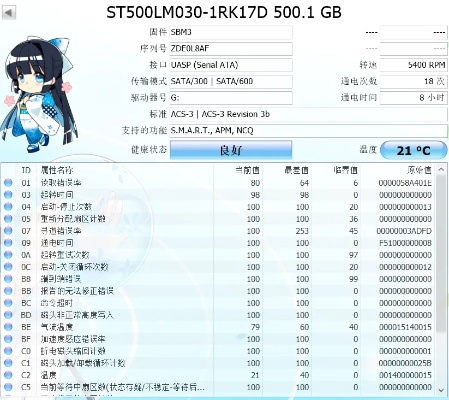
Task: Click the SMART list vertical scrollbar thumb
Action: (441, 253)
